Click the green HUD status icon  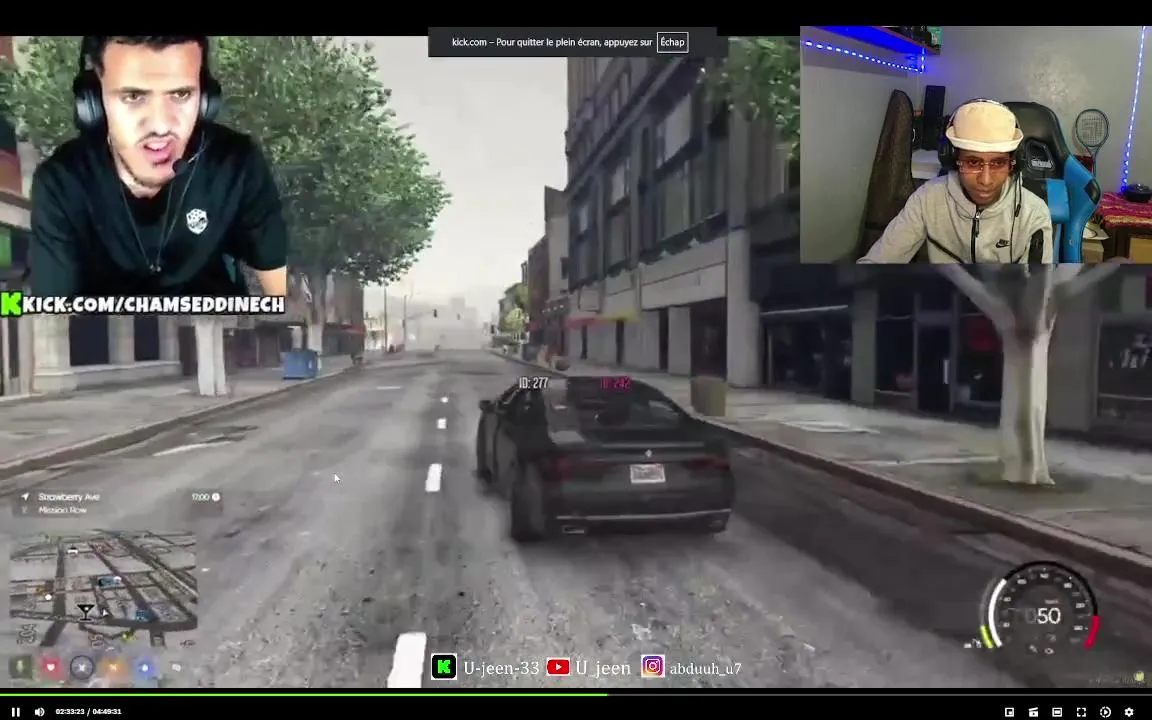[20, 667]
